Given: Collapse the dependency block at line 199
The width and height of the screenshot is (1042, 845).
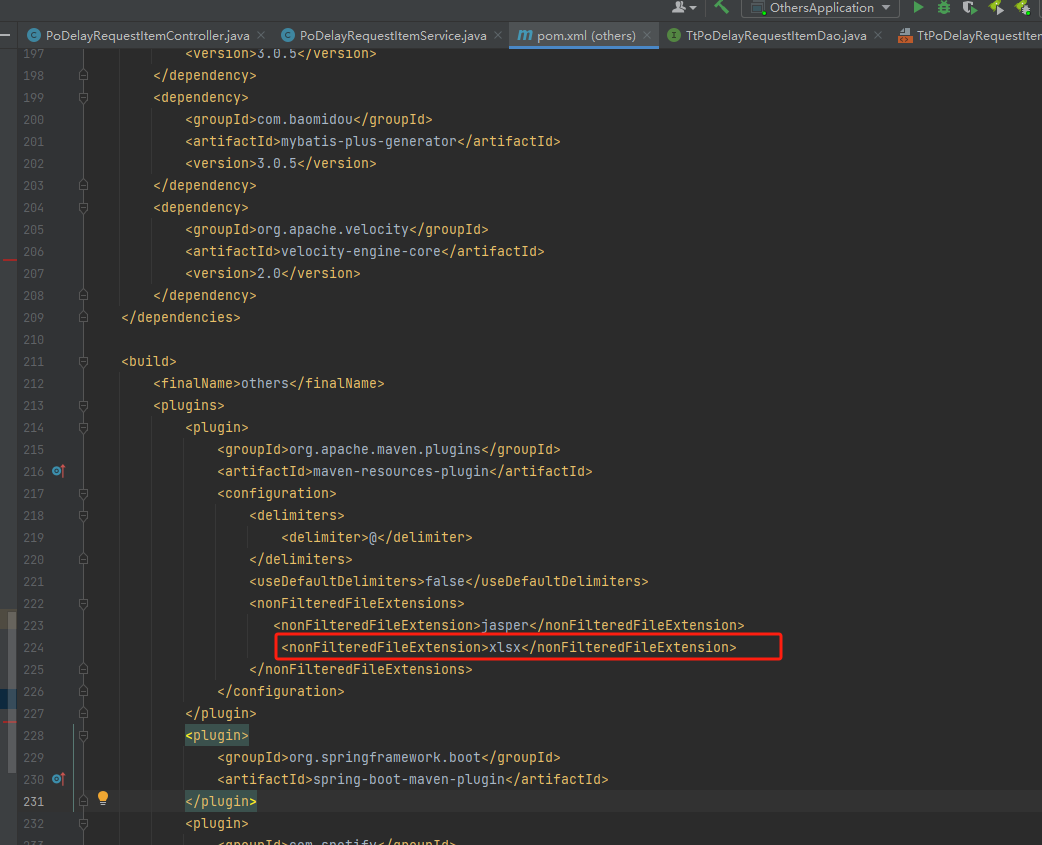Looking at the screenshot, I should (83, 98).
